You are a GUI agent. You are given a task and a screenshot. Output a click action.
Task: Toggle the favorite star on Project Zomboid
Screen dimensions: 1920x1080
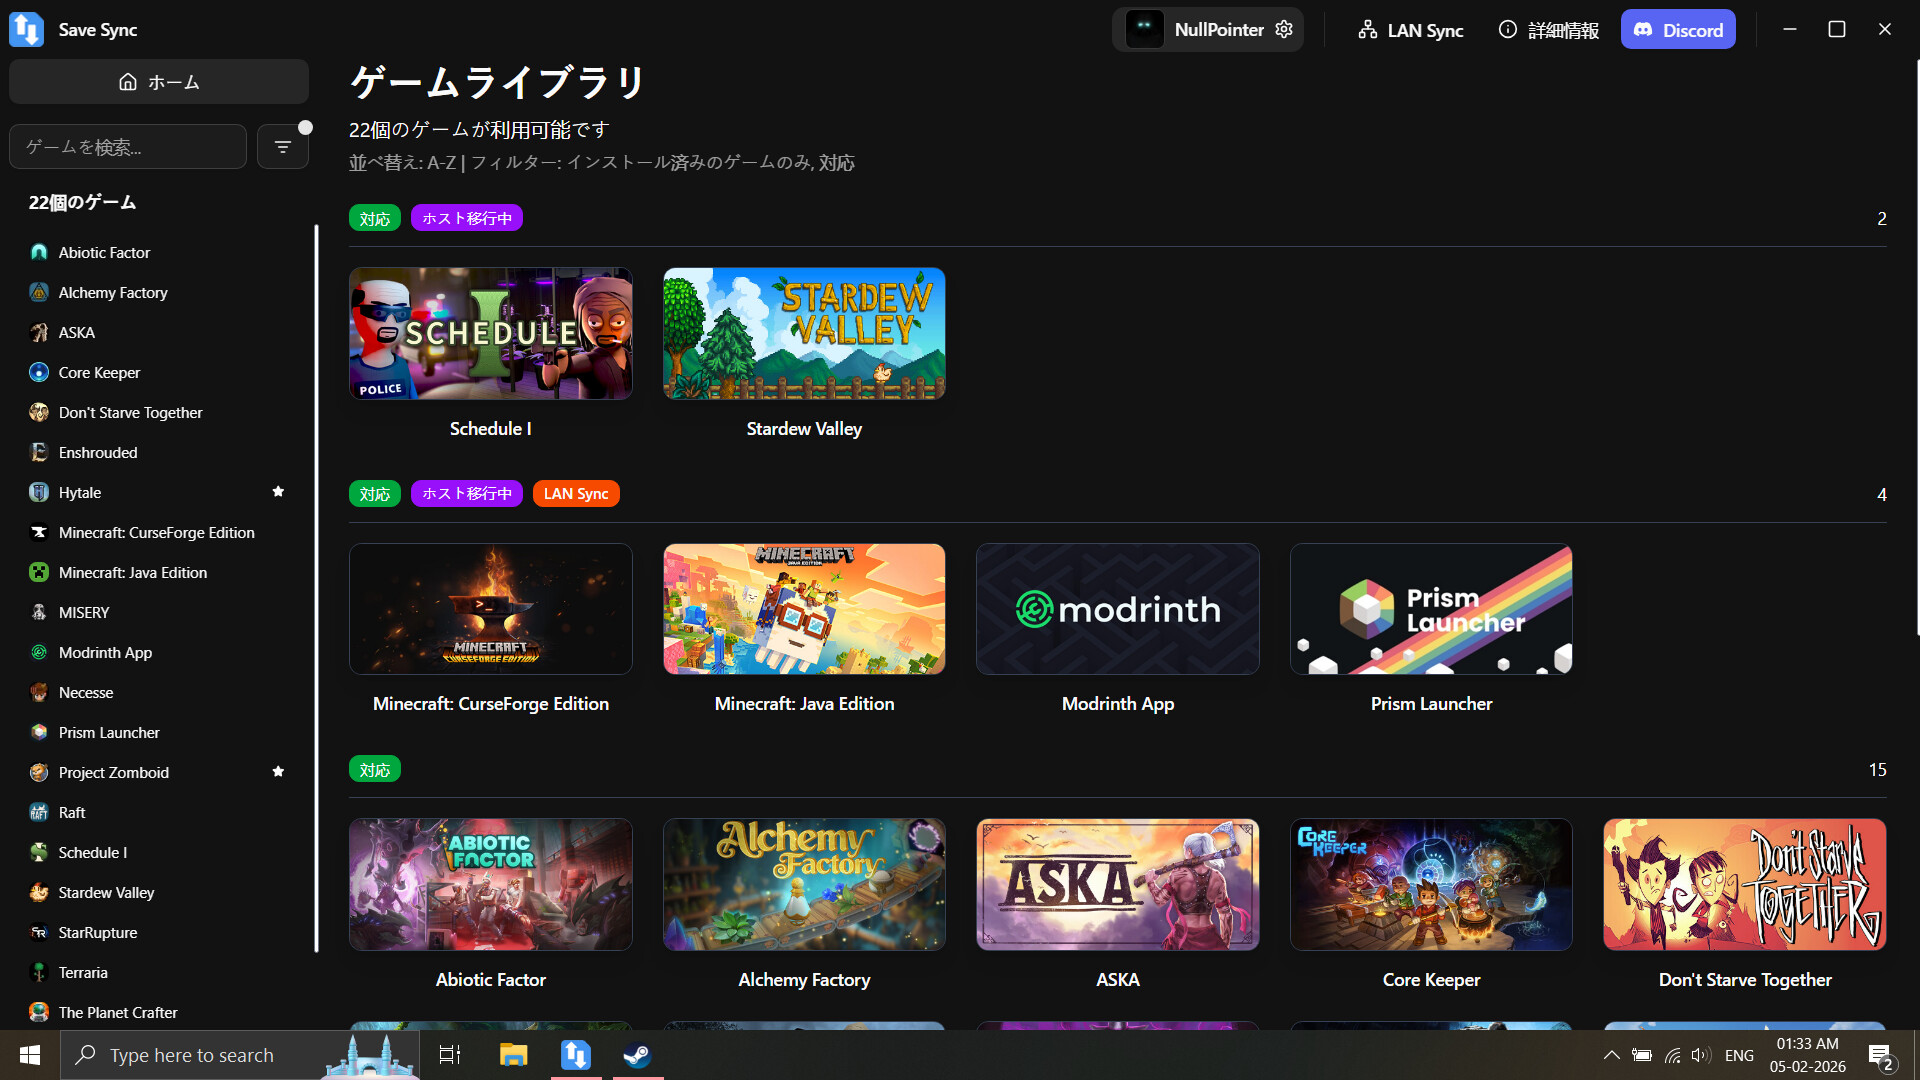pyautogui.click(x=278, y=771)
